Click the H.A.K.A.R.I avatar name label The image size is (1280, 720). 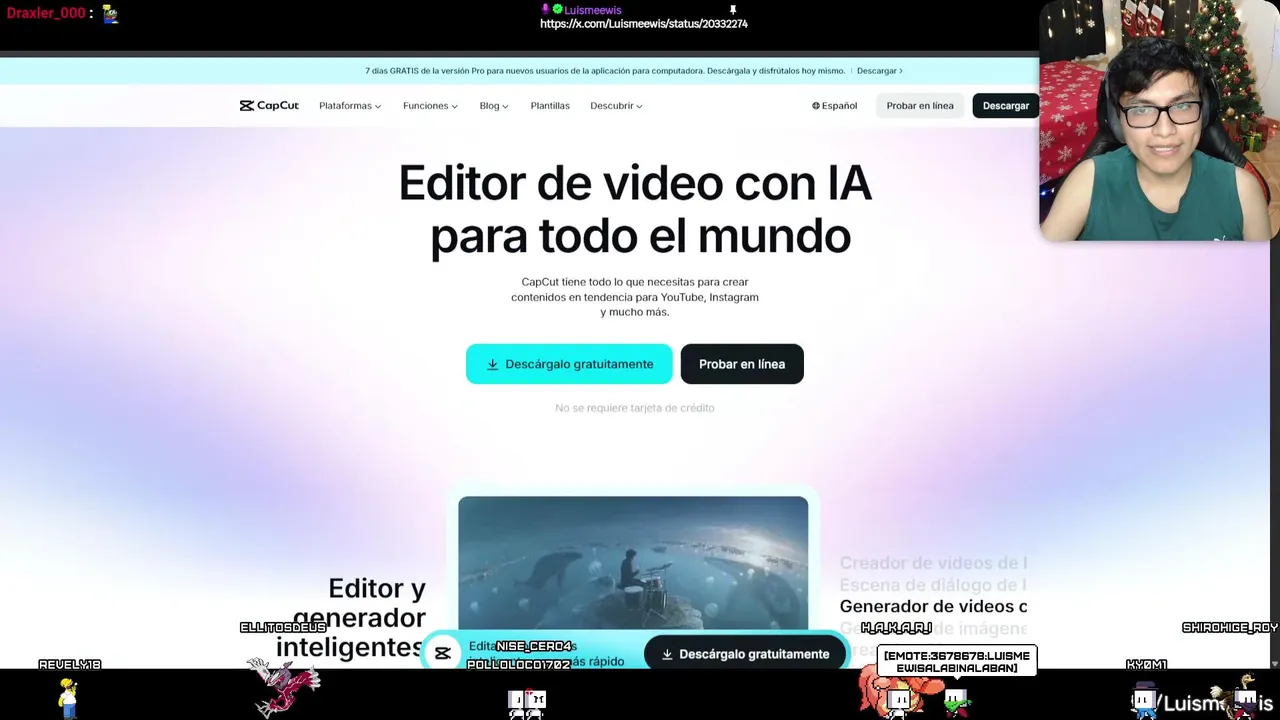[x=896, y=628]
